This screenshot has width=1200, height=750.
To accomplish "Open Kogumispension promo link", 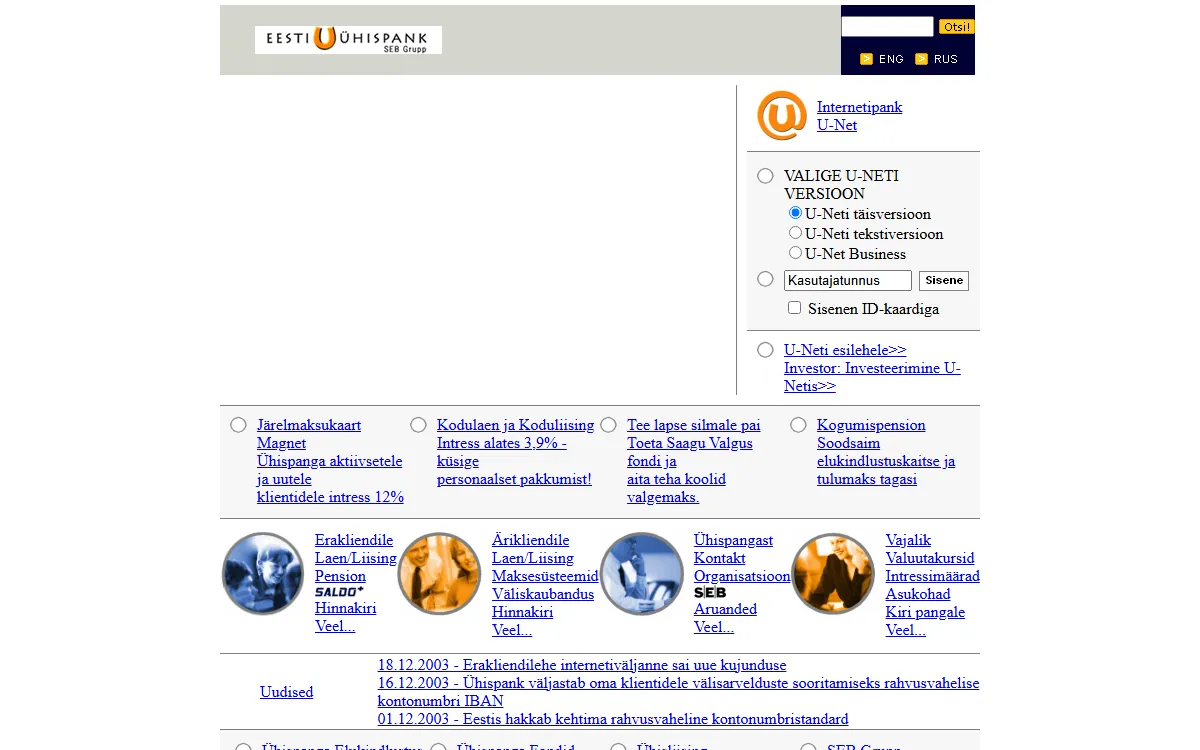I will [885, 452].
